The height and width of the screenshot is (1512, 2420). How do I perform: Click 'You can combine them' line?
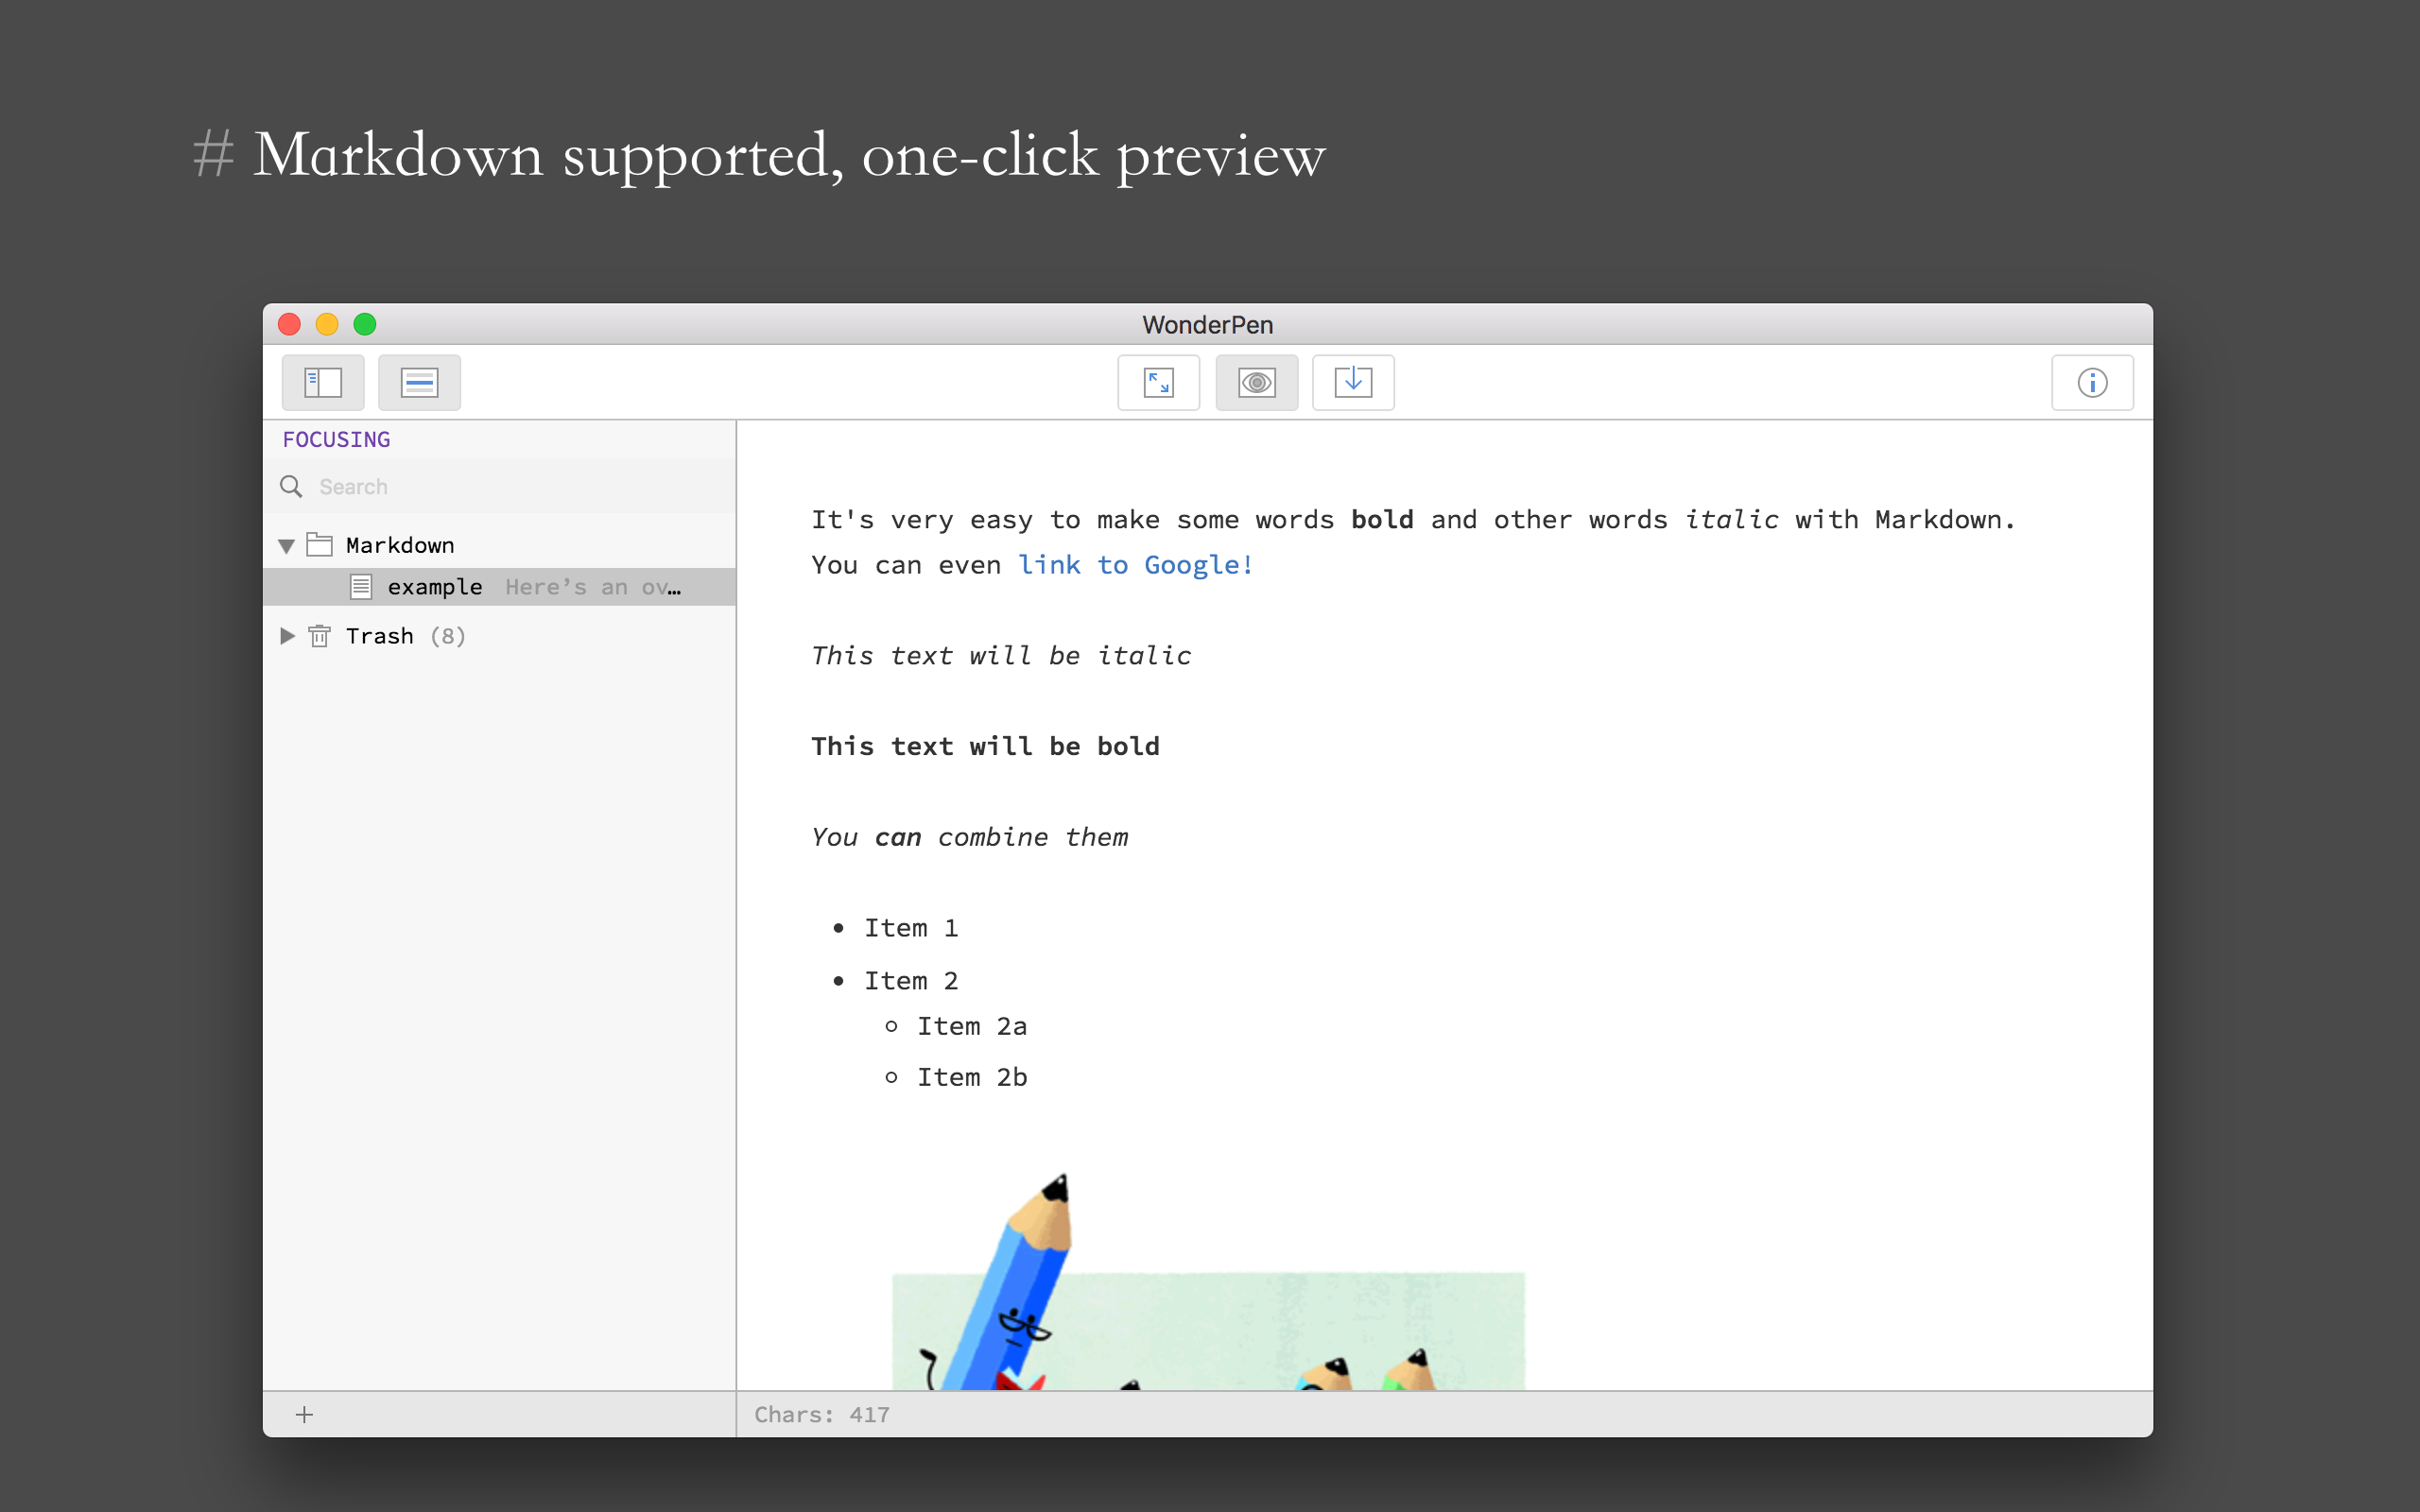coord(969,837)
